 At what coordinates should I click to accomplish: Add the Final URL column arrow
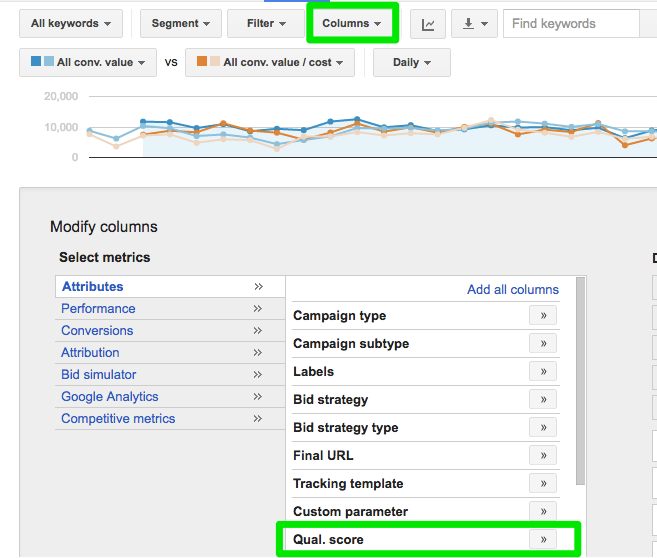coord(543,456)
